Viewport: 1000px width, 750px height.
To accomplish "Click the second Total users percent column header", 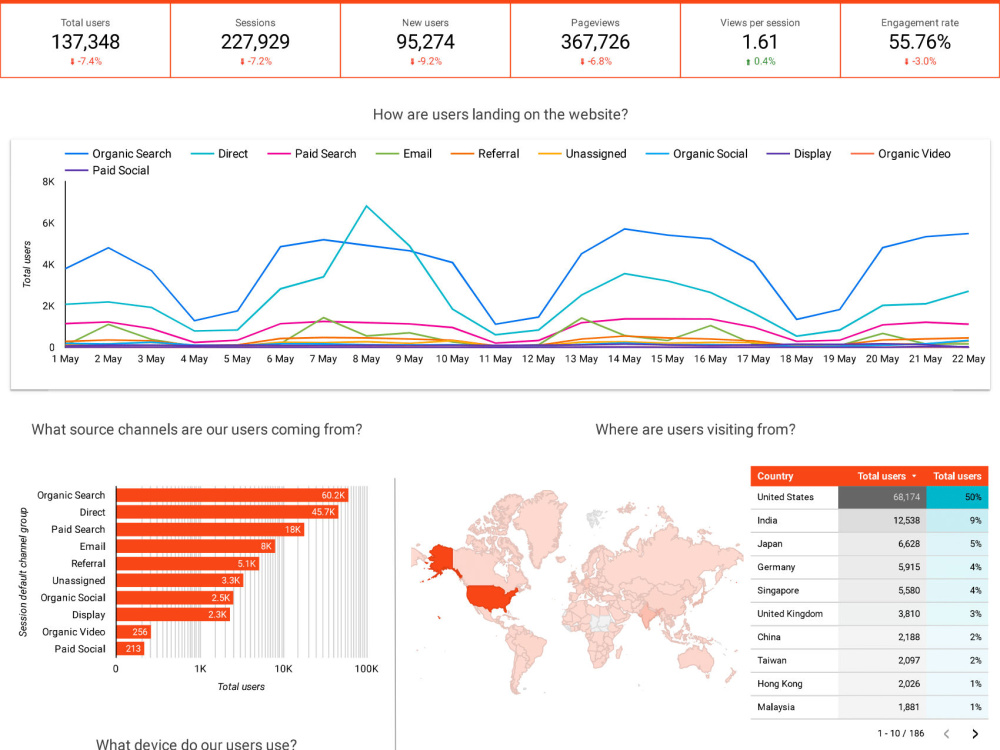I will point(957,476).
